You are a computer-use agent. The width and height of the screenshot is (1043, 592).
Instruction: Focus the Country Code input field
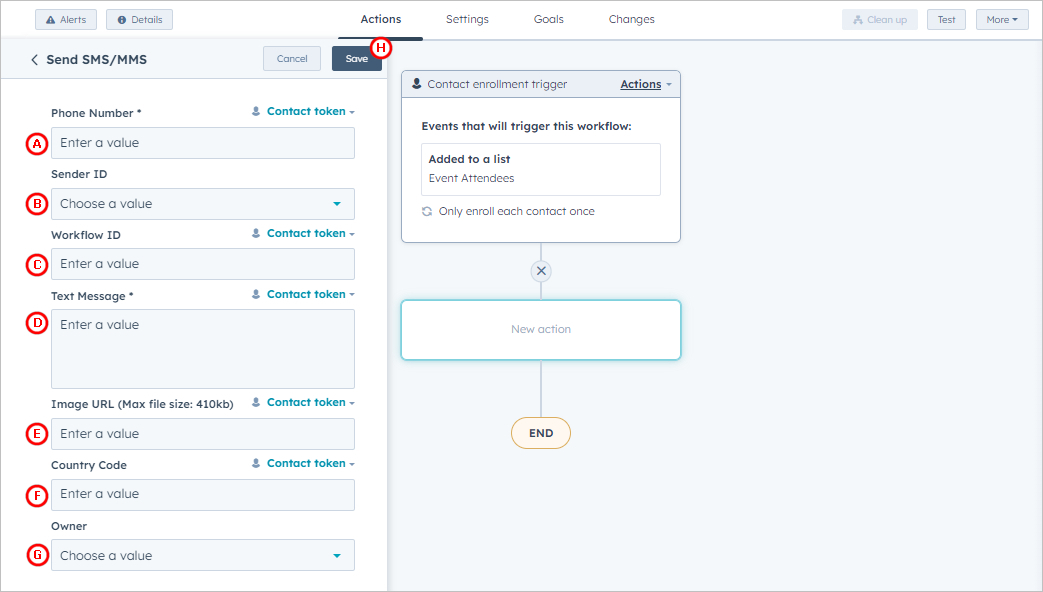[x=203, y=495]
